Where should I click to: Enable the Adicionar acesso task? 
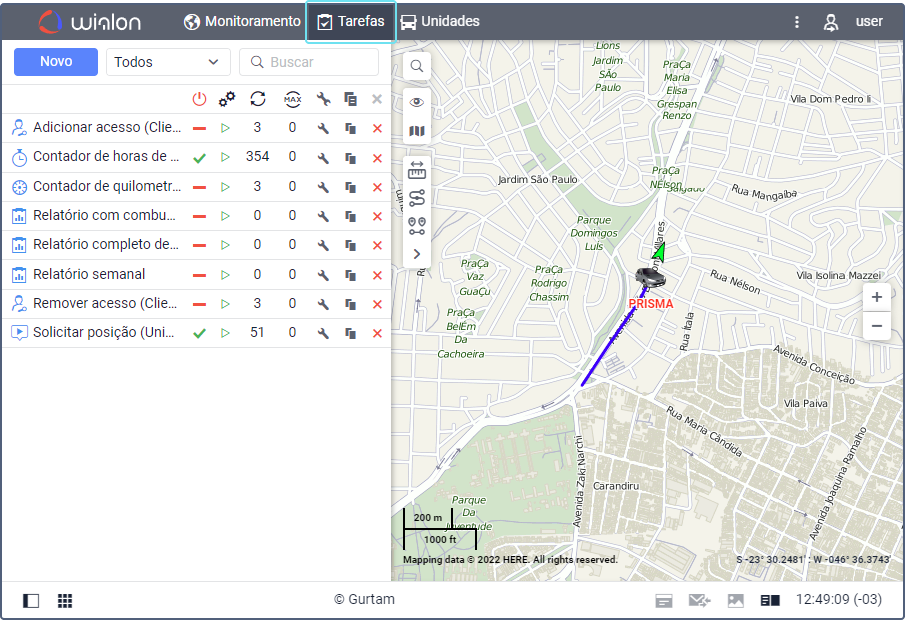(x=199, y=128)
